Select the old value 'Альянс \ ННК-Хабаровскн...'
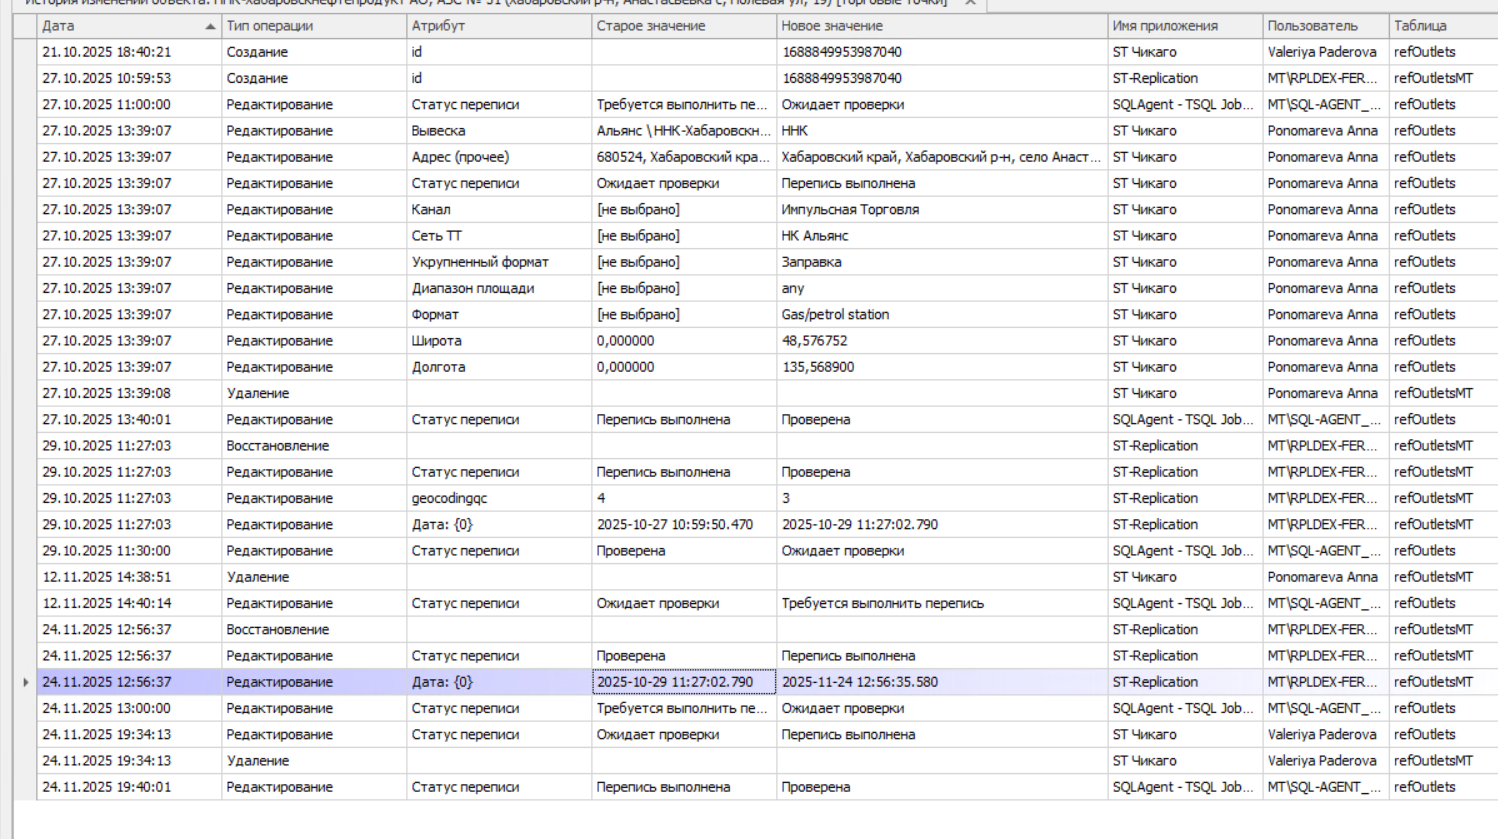 684,131
